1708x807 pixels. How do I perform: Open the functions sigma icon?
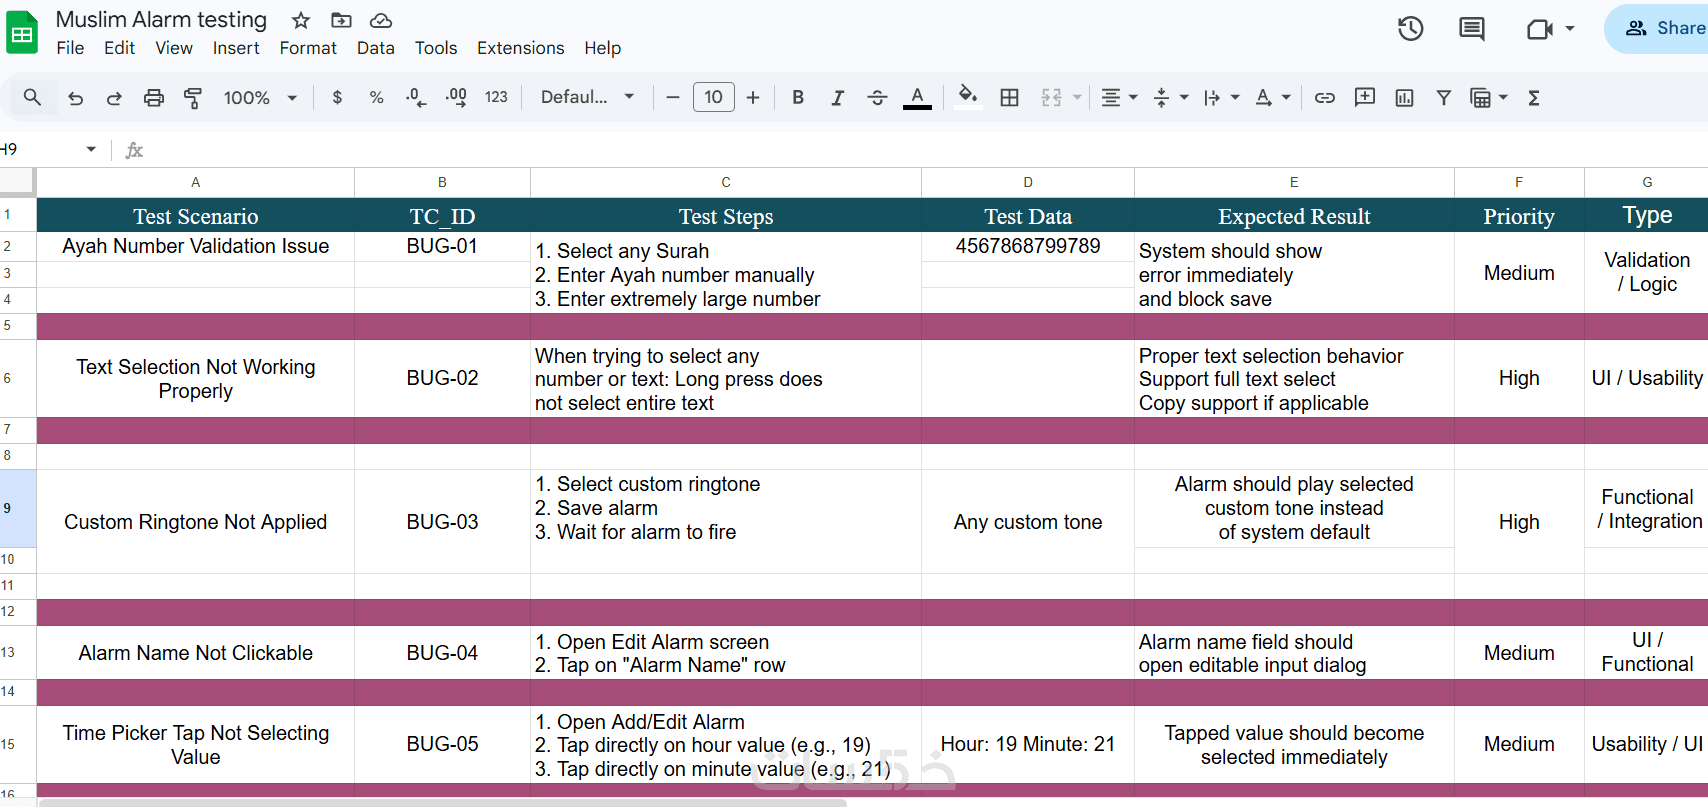coord(1534,97)
